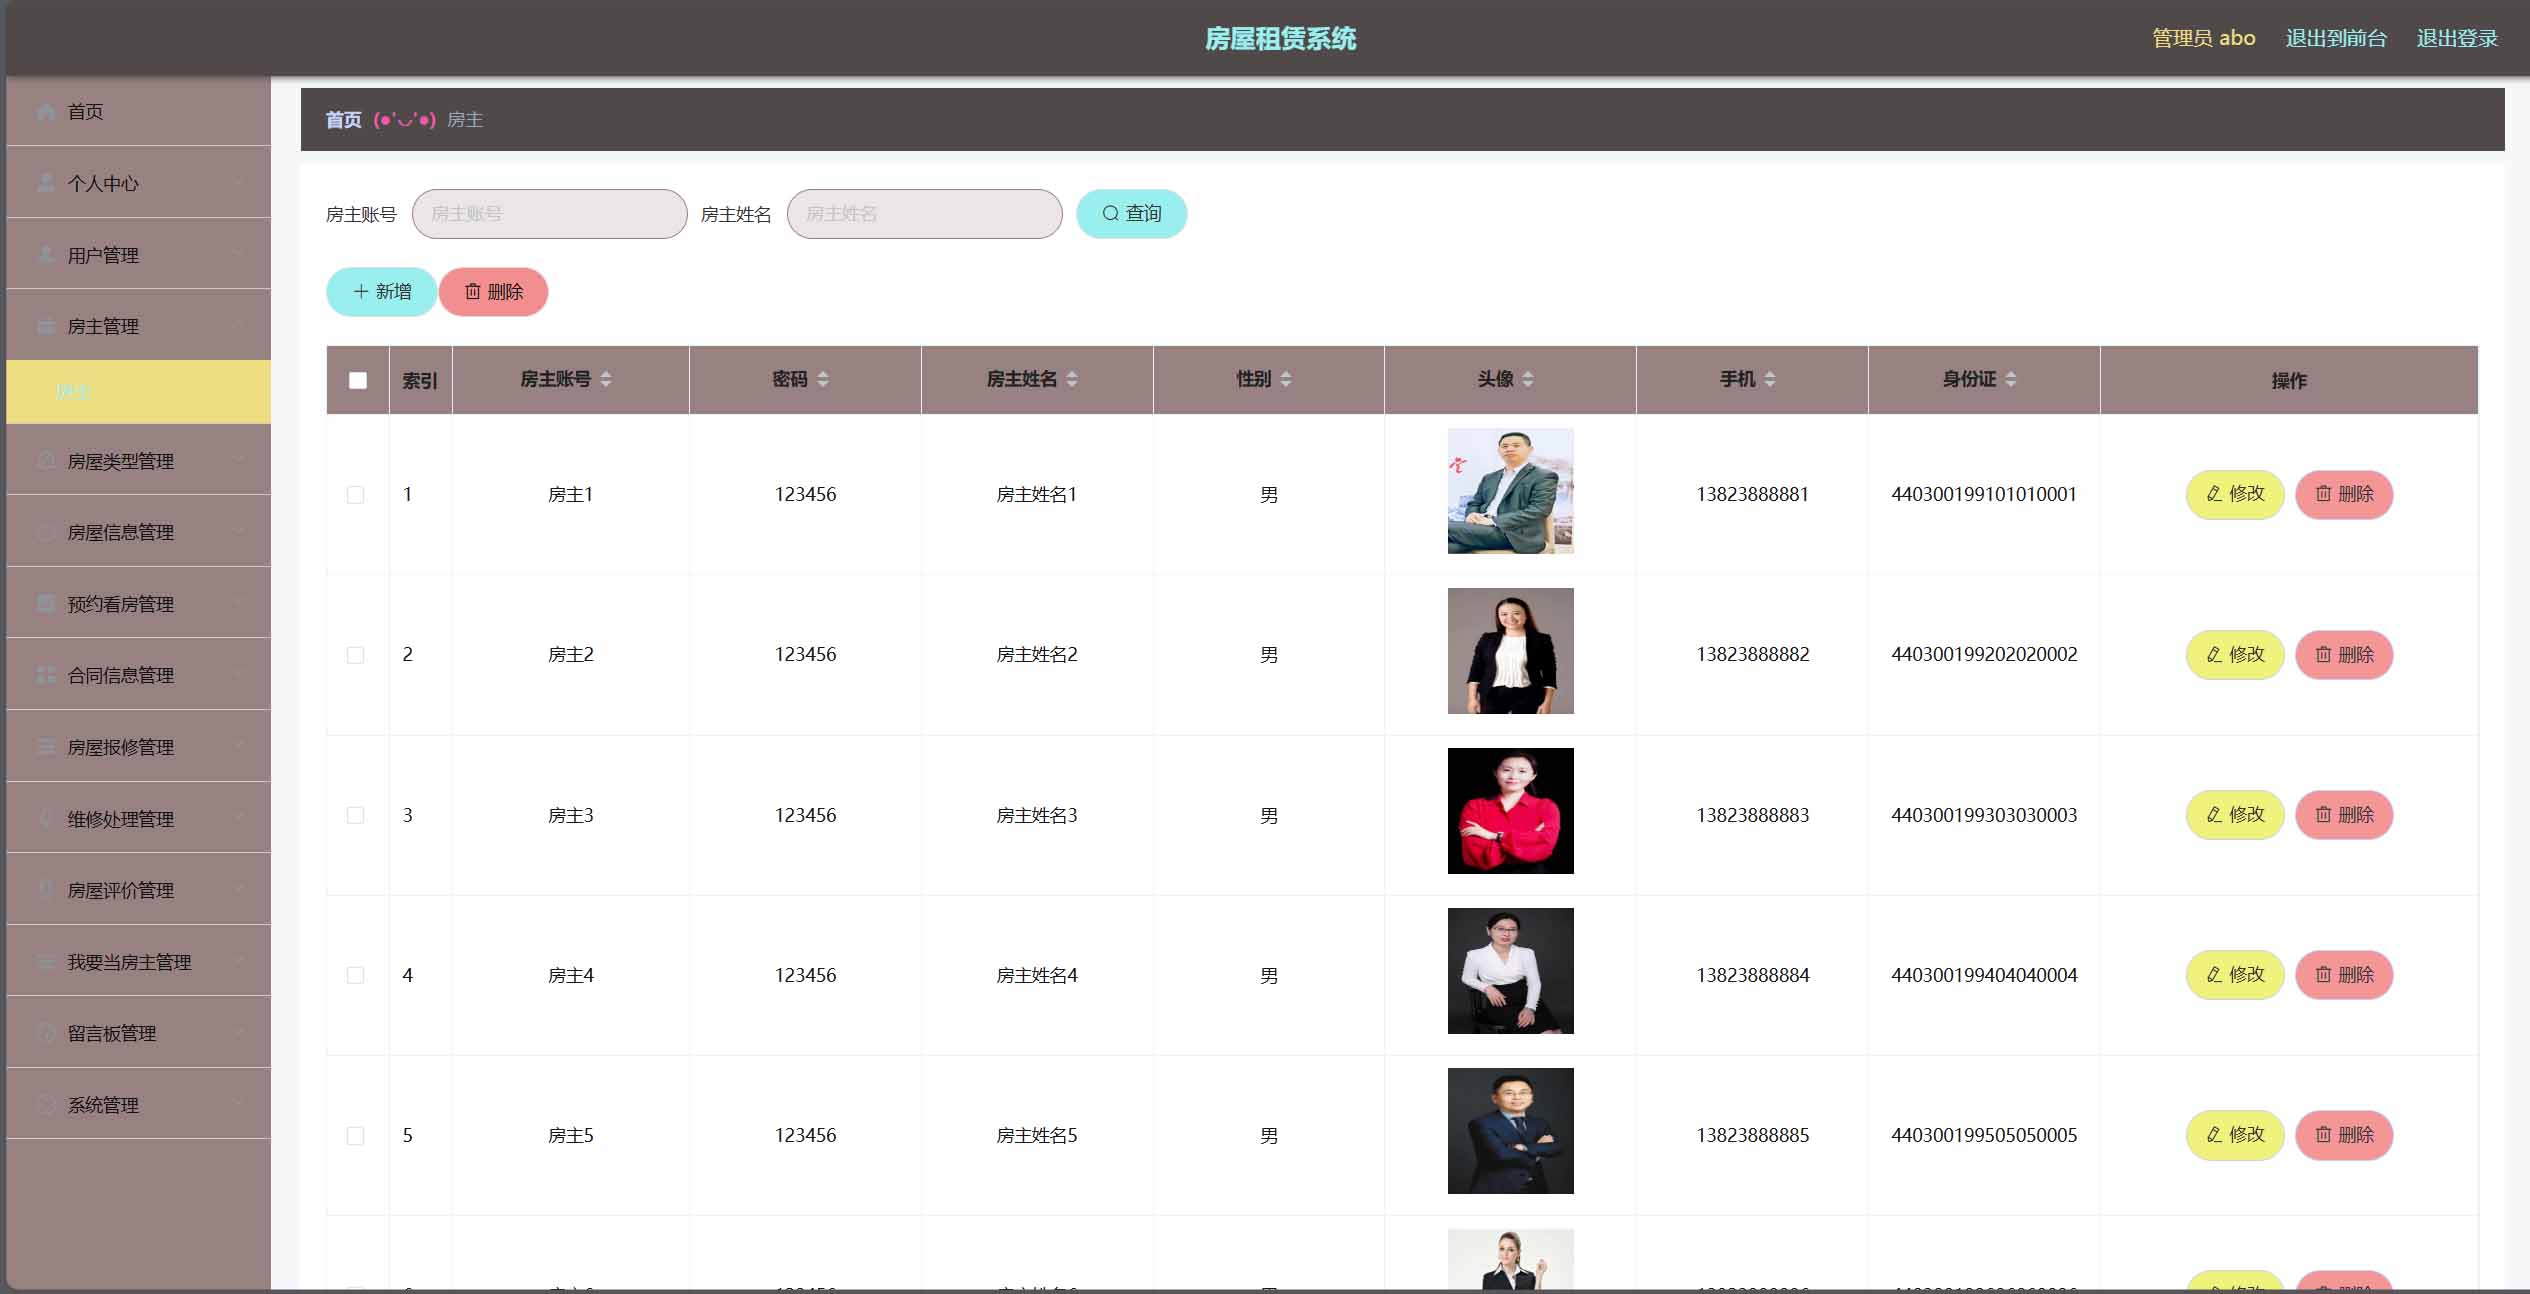The width and height of the screenshot is (2530, 1294).
Task: Click the 房屋租赁系统 title
Action: pos(1281,38)
